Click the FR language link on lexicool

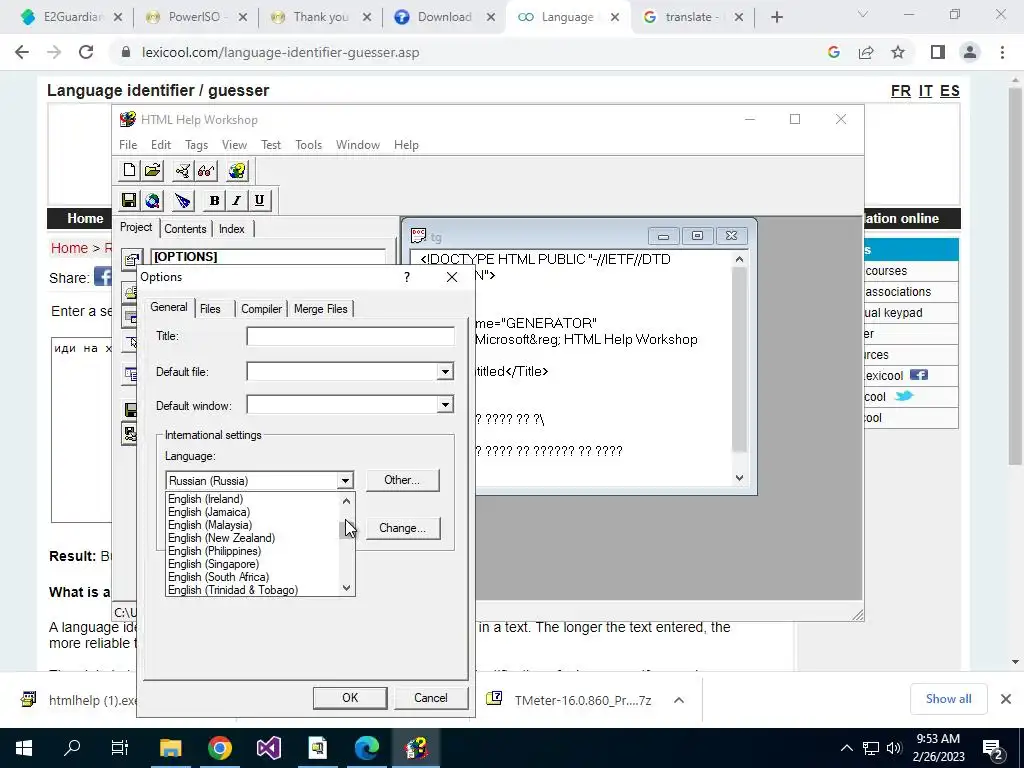901,91
